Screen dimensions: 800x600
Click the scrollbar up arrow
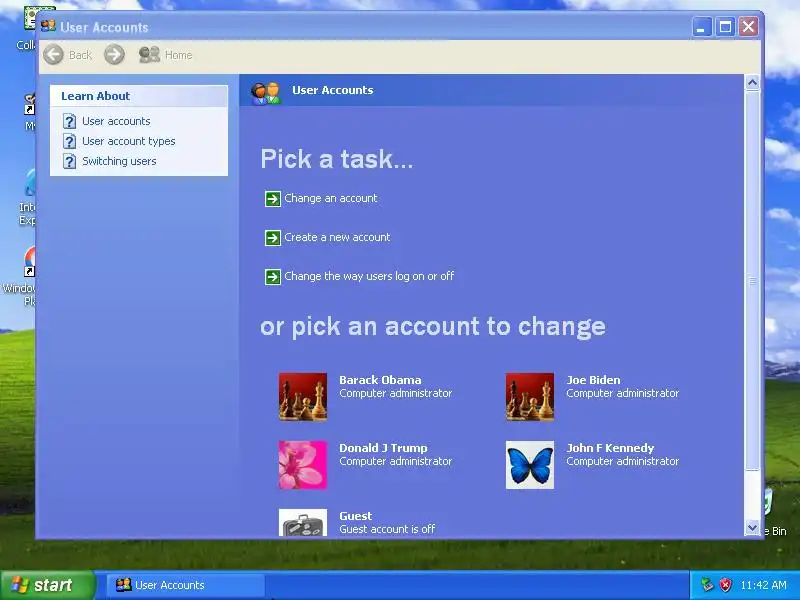[x=752, y=83]
